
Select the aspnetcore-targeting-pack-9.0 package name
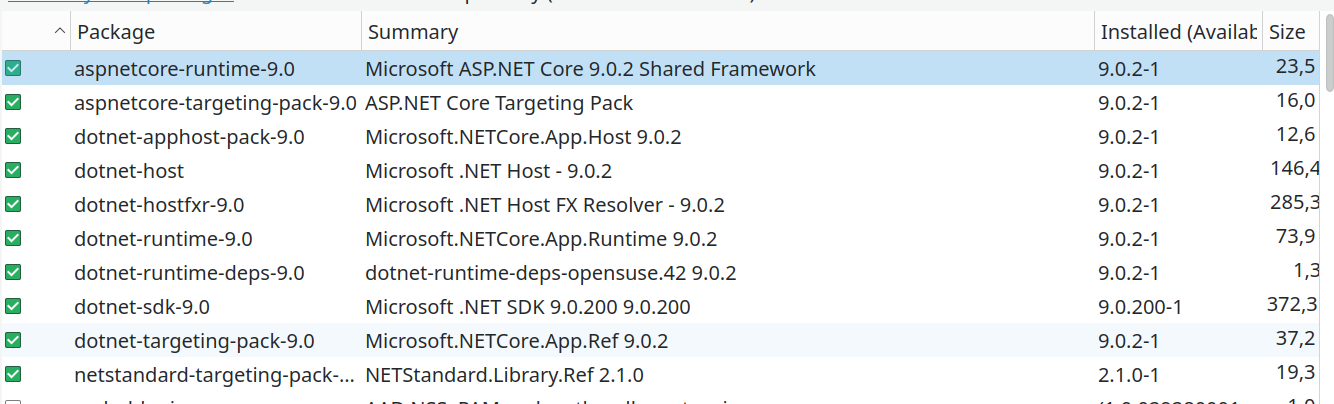215,103
